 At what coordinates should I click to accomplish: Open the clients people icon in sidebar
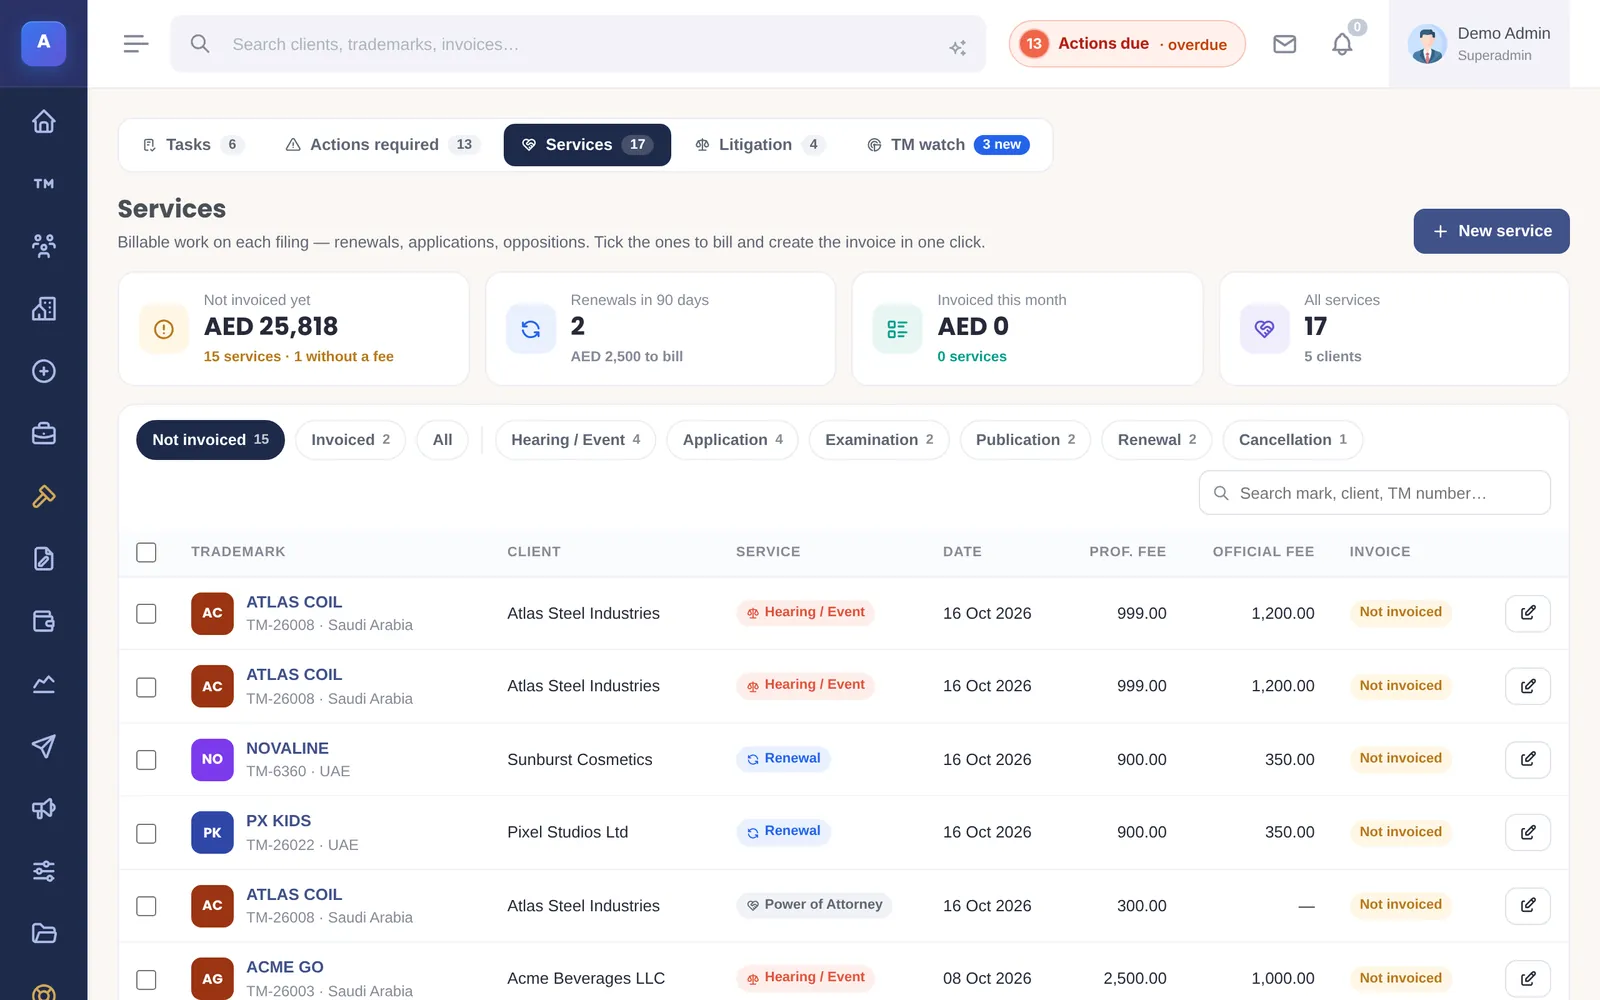(43, 246)
